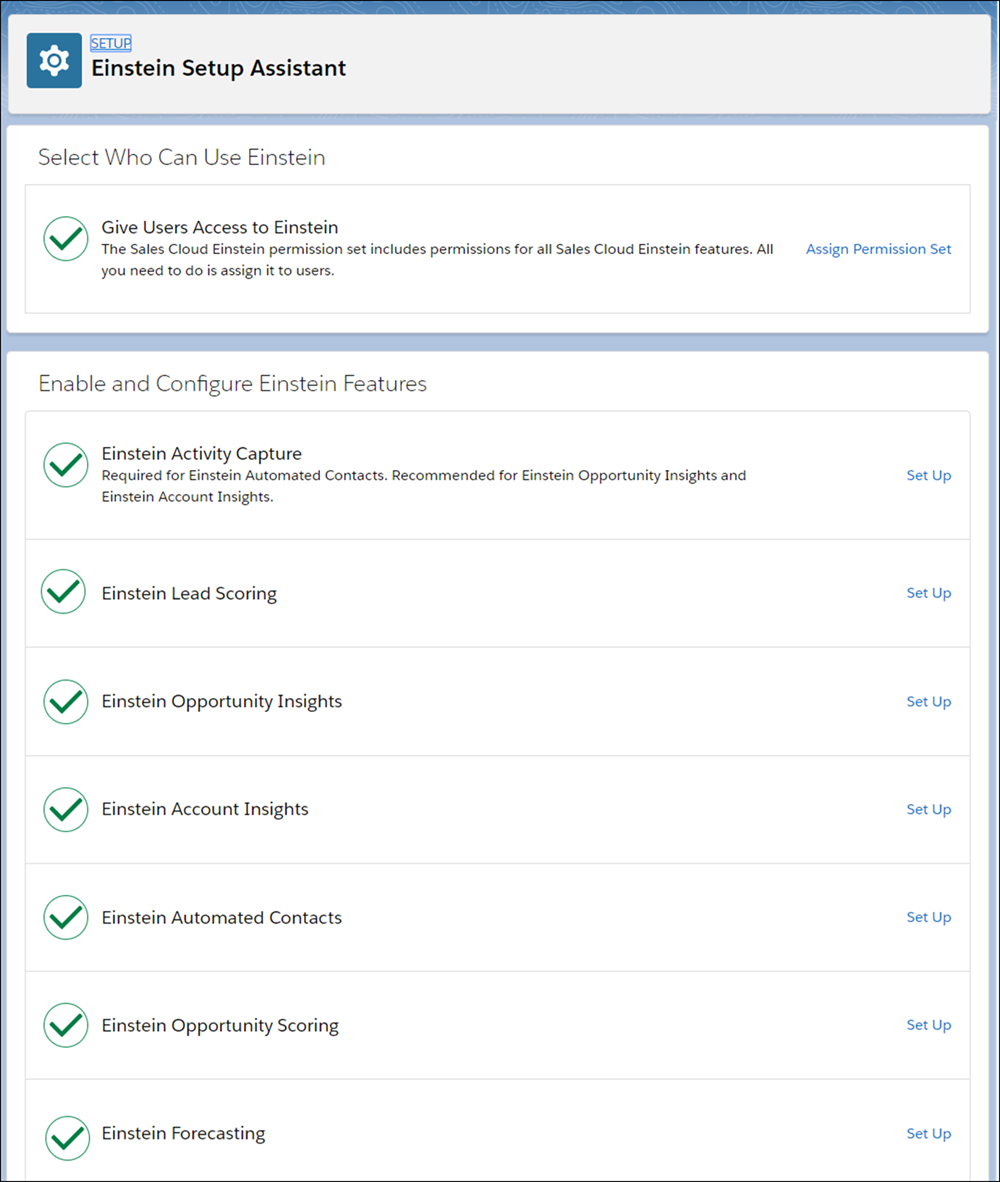The height and width of the screenshot is (1182, 1000).
Task: Click checkmark icon beside Einstein Forecasting
Action: [67, 1138]
